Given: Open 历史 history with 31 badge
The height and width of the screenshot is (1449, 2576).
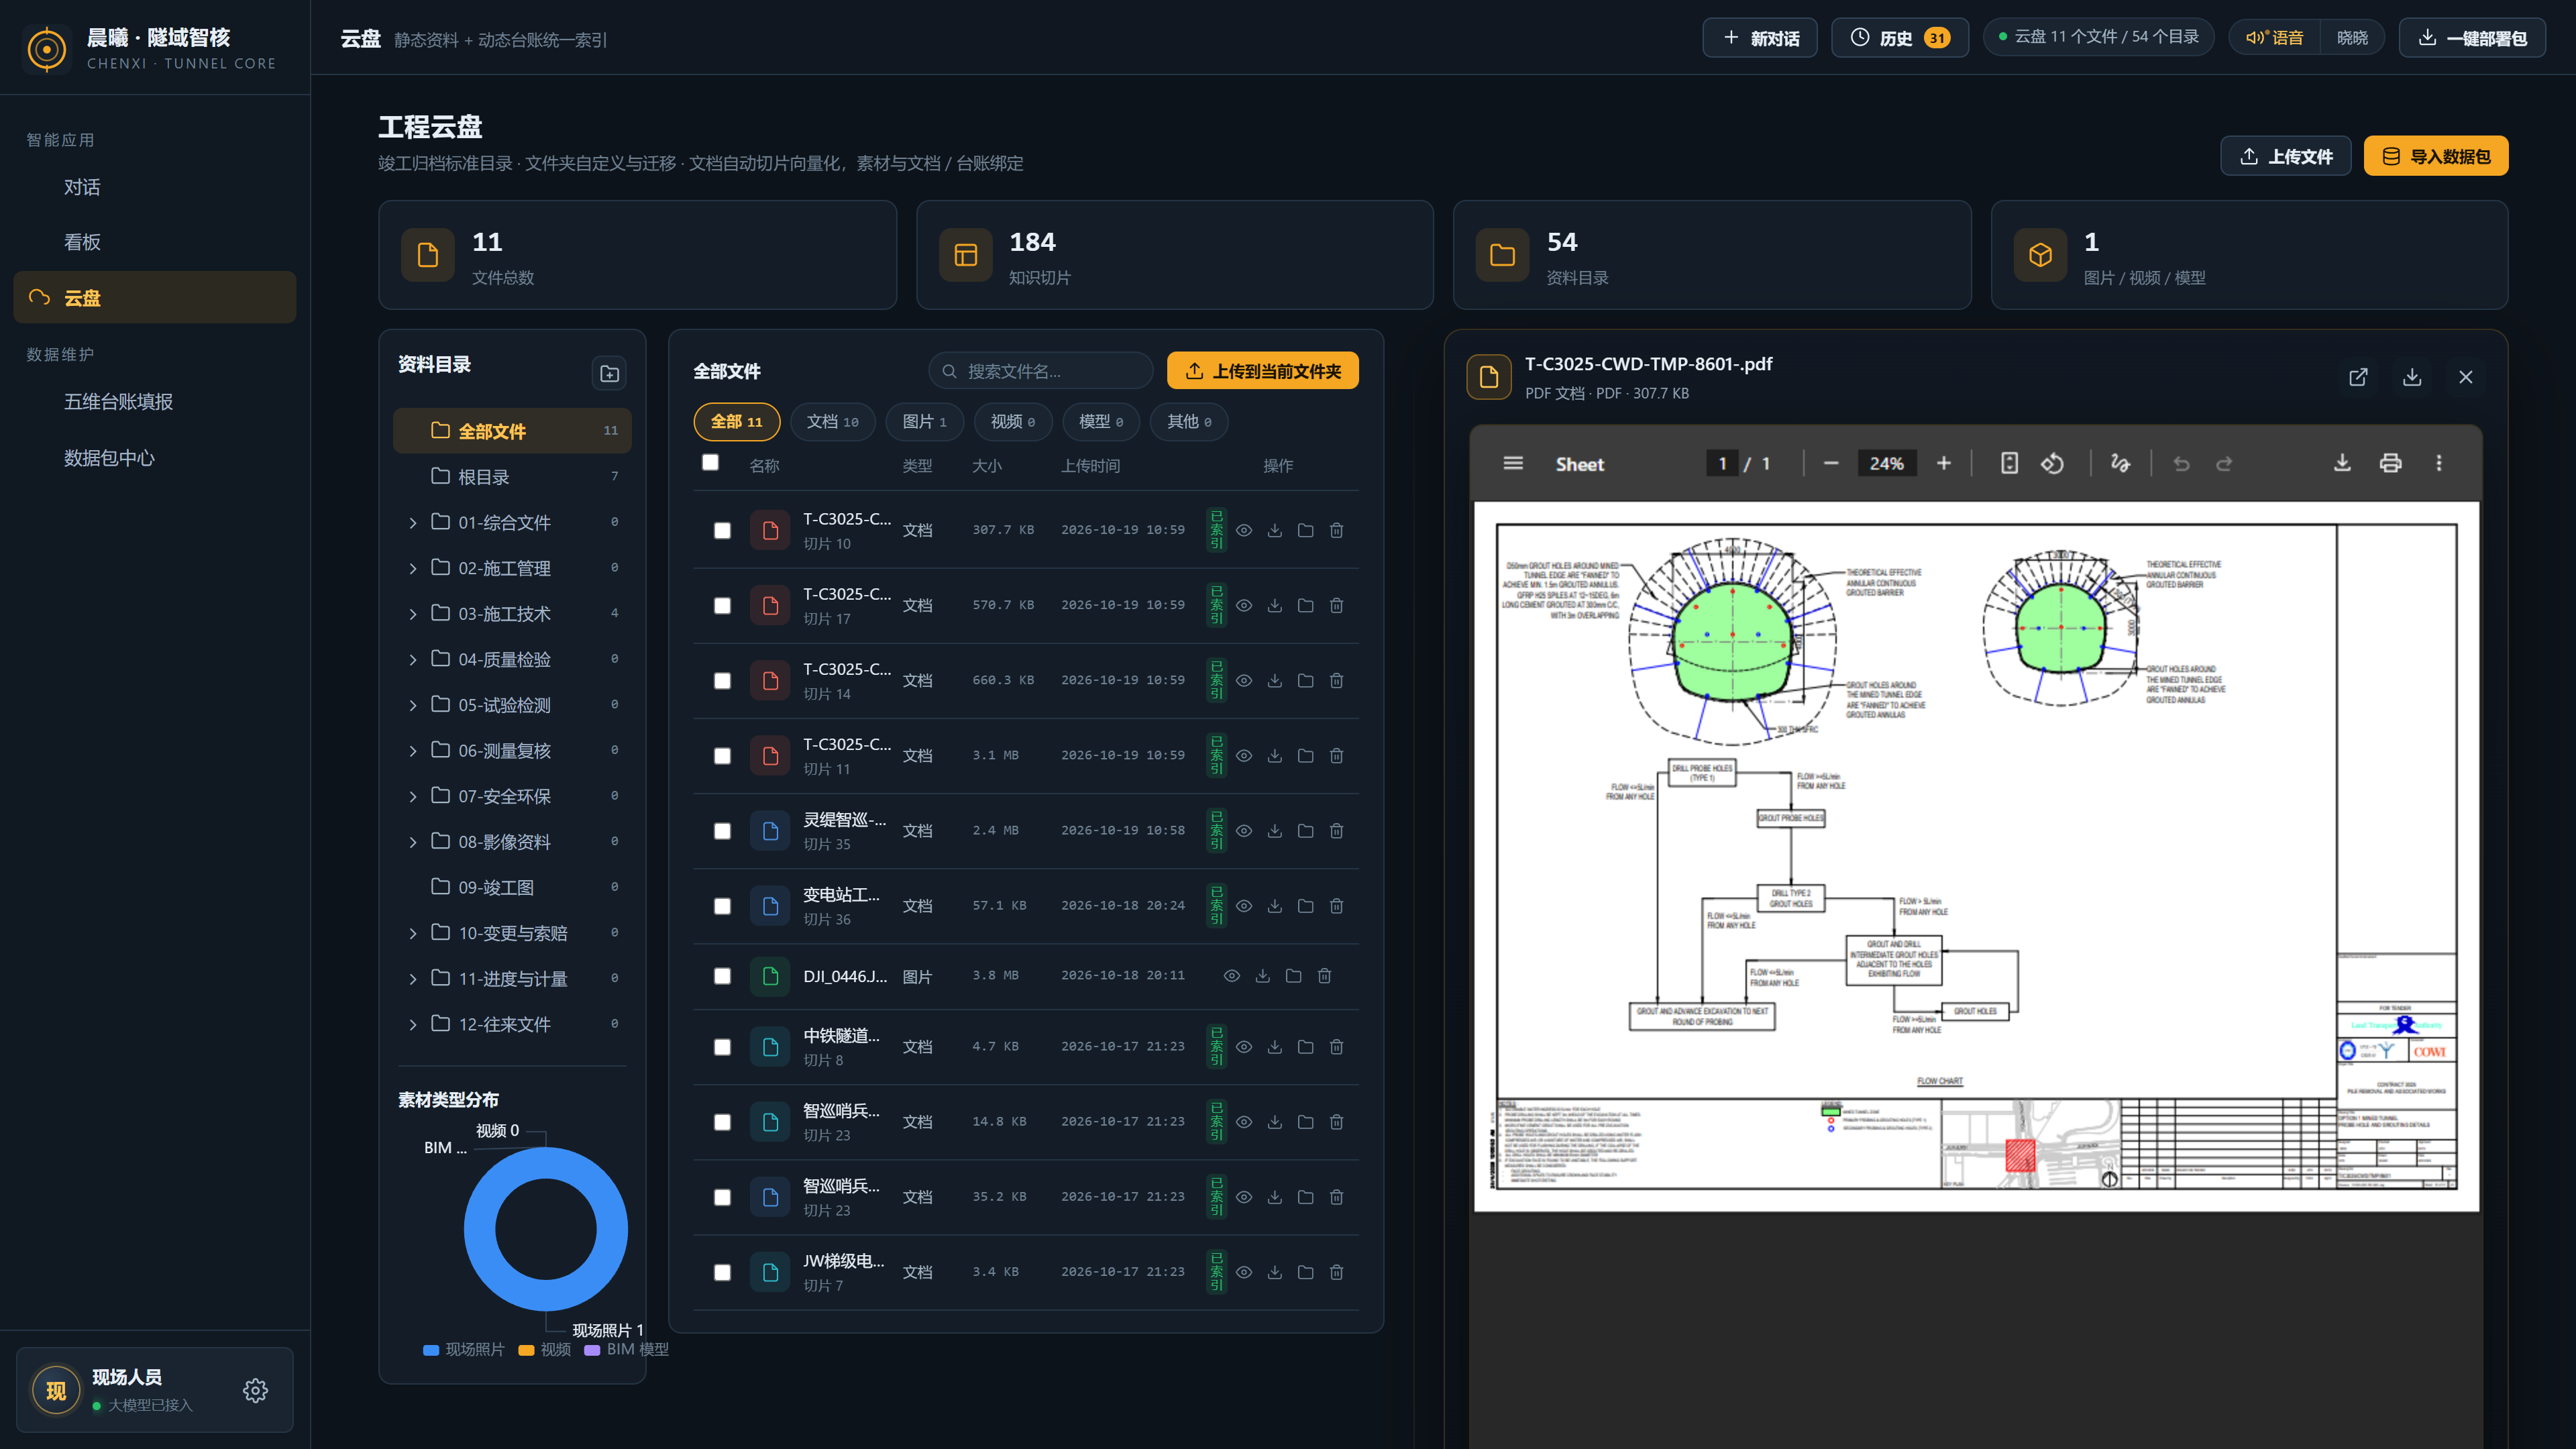Looking at the screenshot, I should click(x=1899, y=38).
